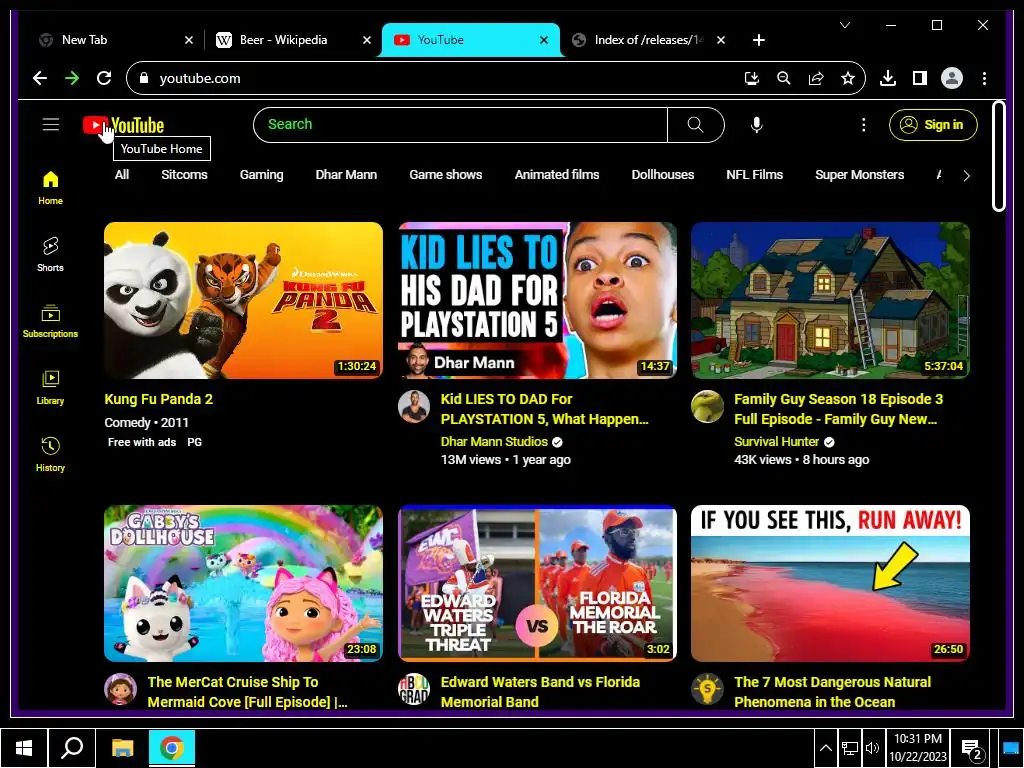Open the Run Away red ocean thumbnail
Screen dimensions: 1024x768
830,583
